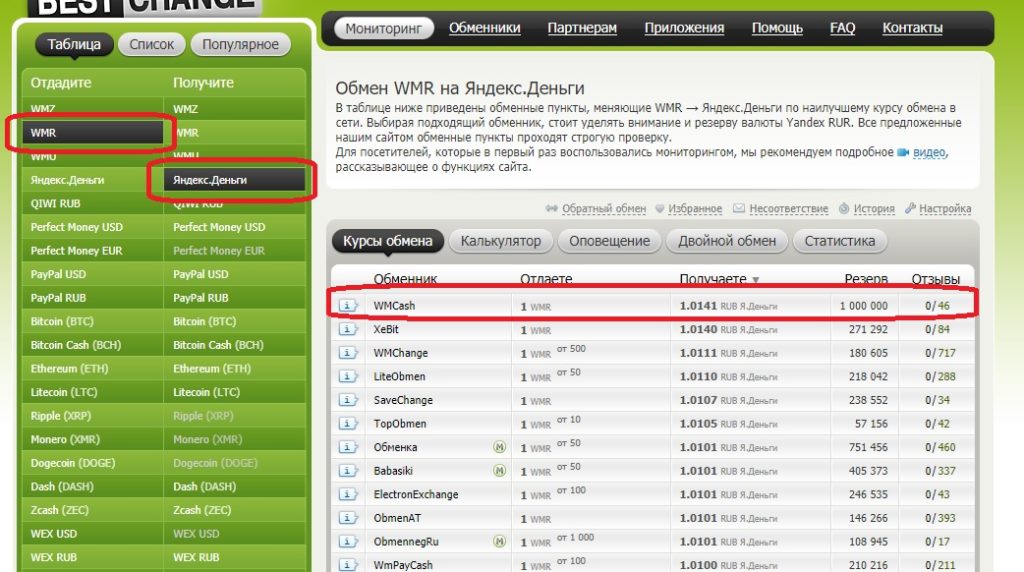
Task: Select the Статистика tab
Action: point(839,241)
